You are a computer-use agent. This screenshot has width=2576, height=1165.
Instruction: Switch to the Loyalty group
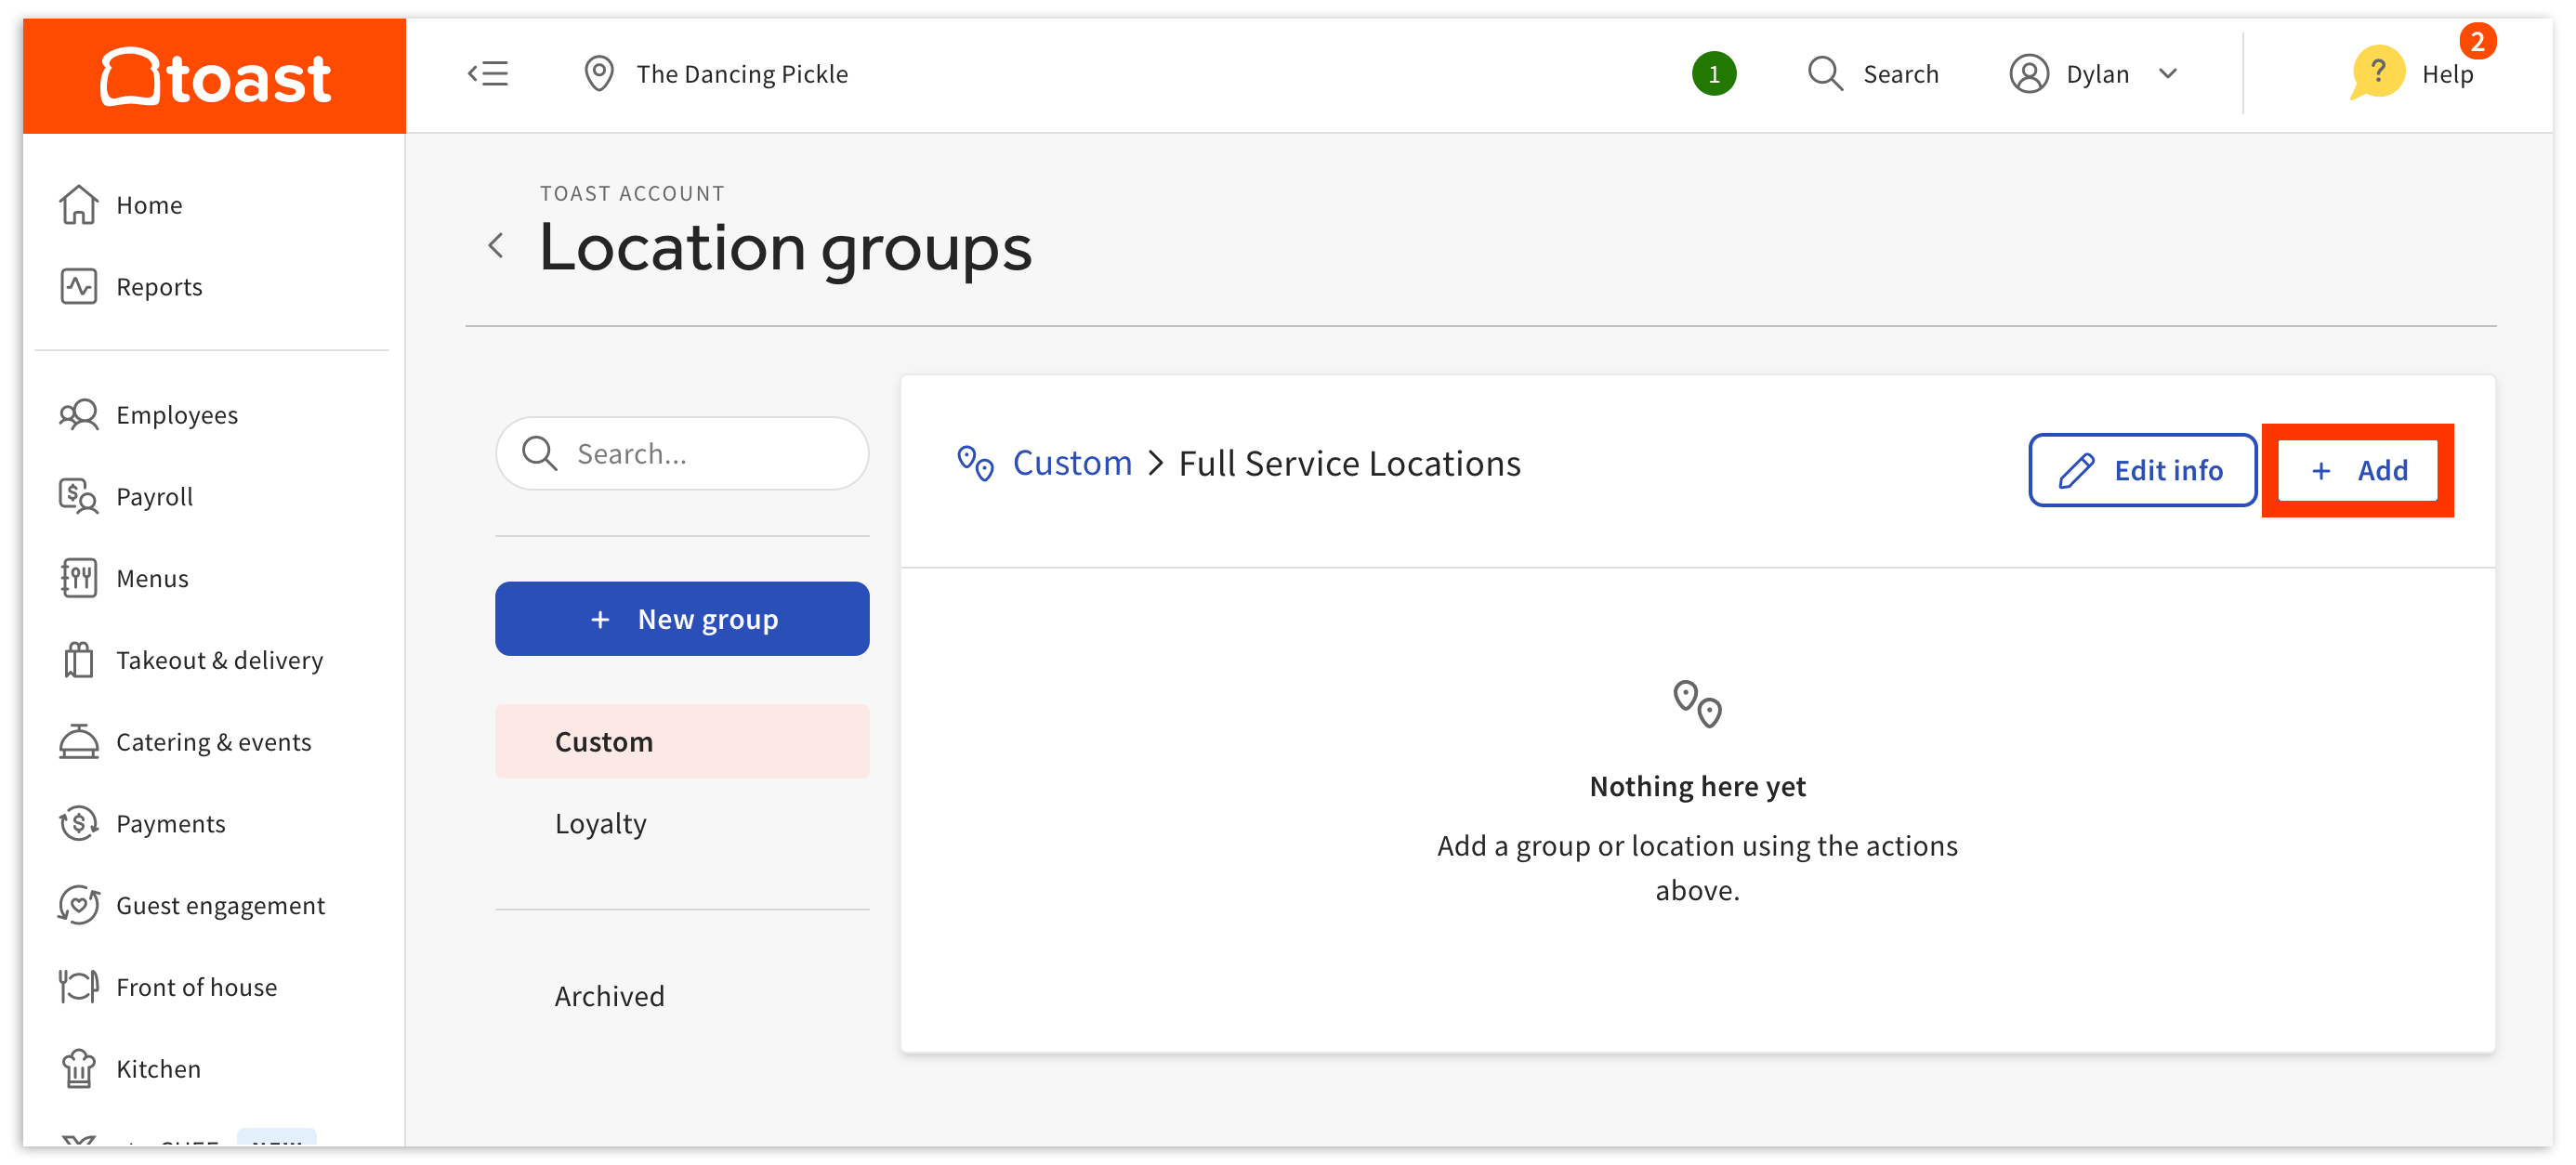click(x=600, y=823)
